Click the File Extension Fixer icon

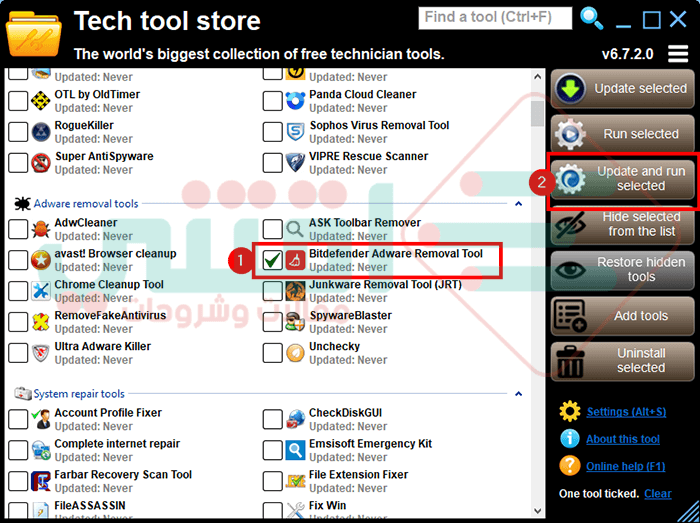click(295, 481)
